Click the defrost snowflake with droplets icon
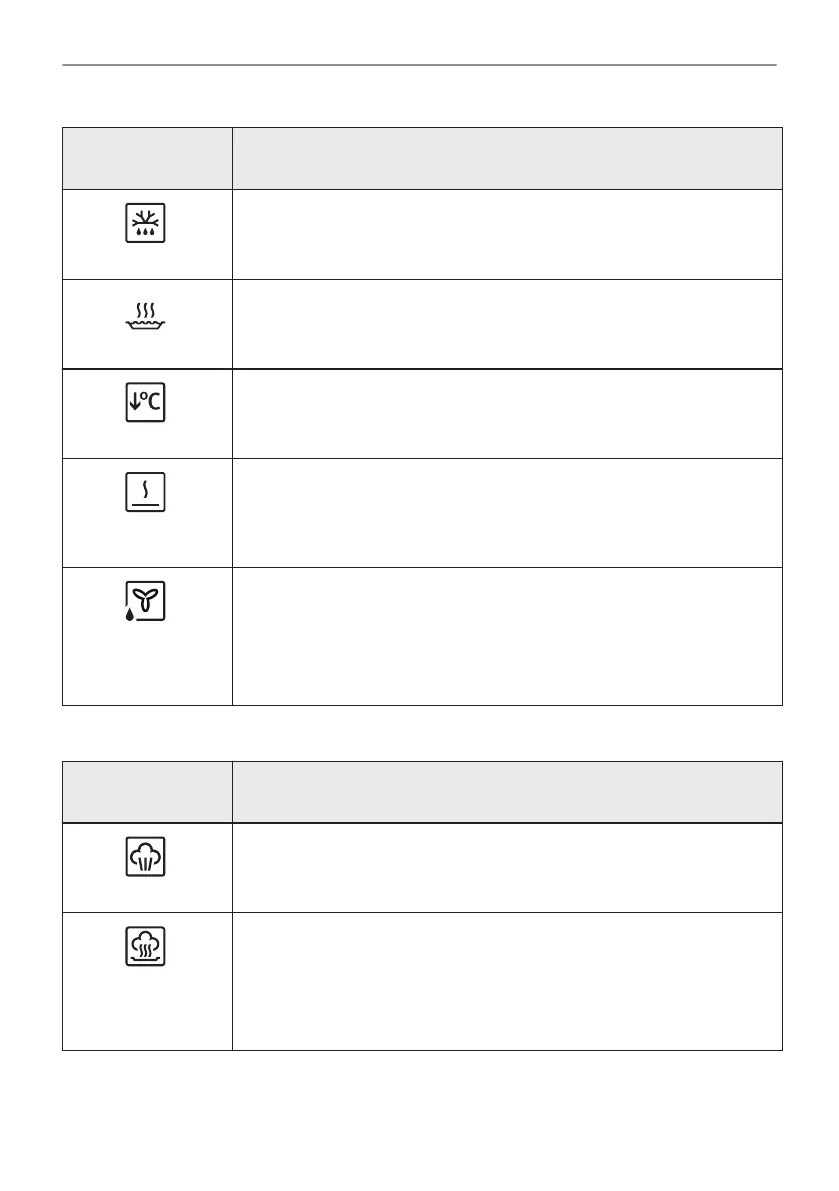This screenshot has height=1191, width=839. pyautogui.click(x=145, y=223)
